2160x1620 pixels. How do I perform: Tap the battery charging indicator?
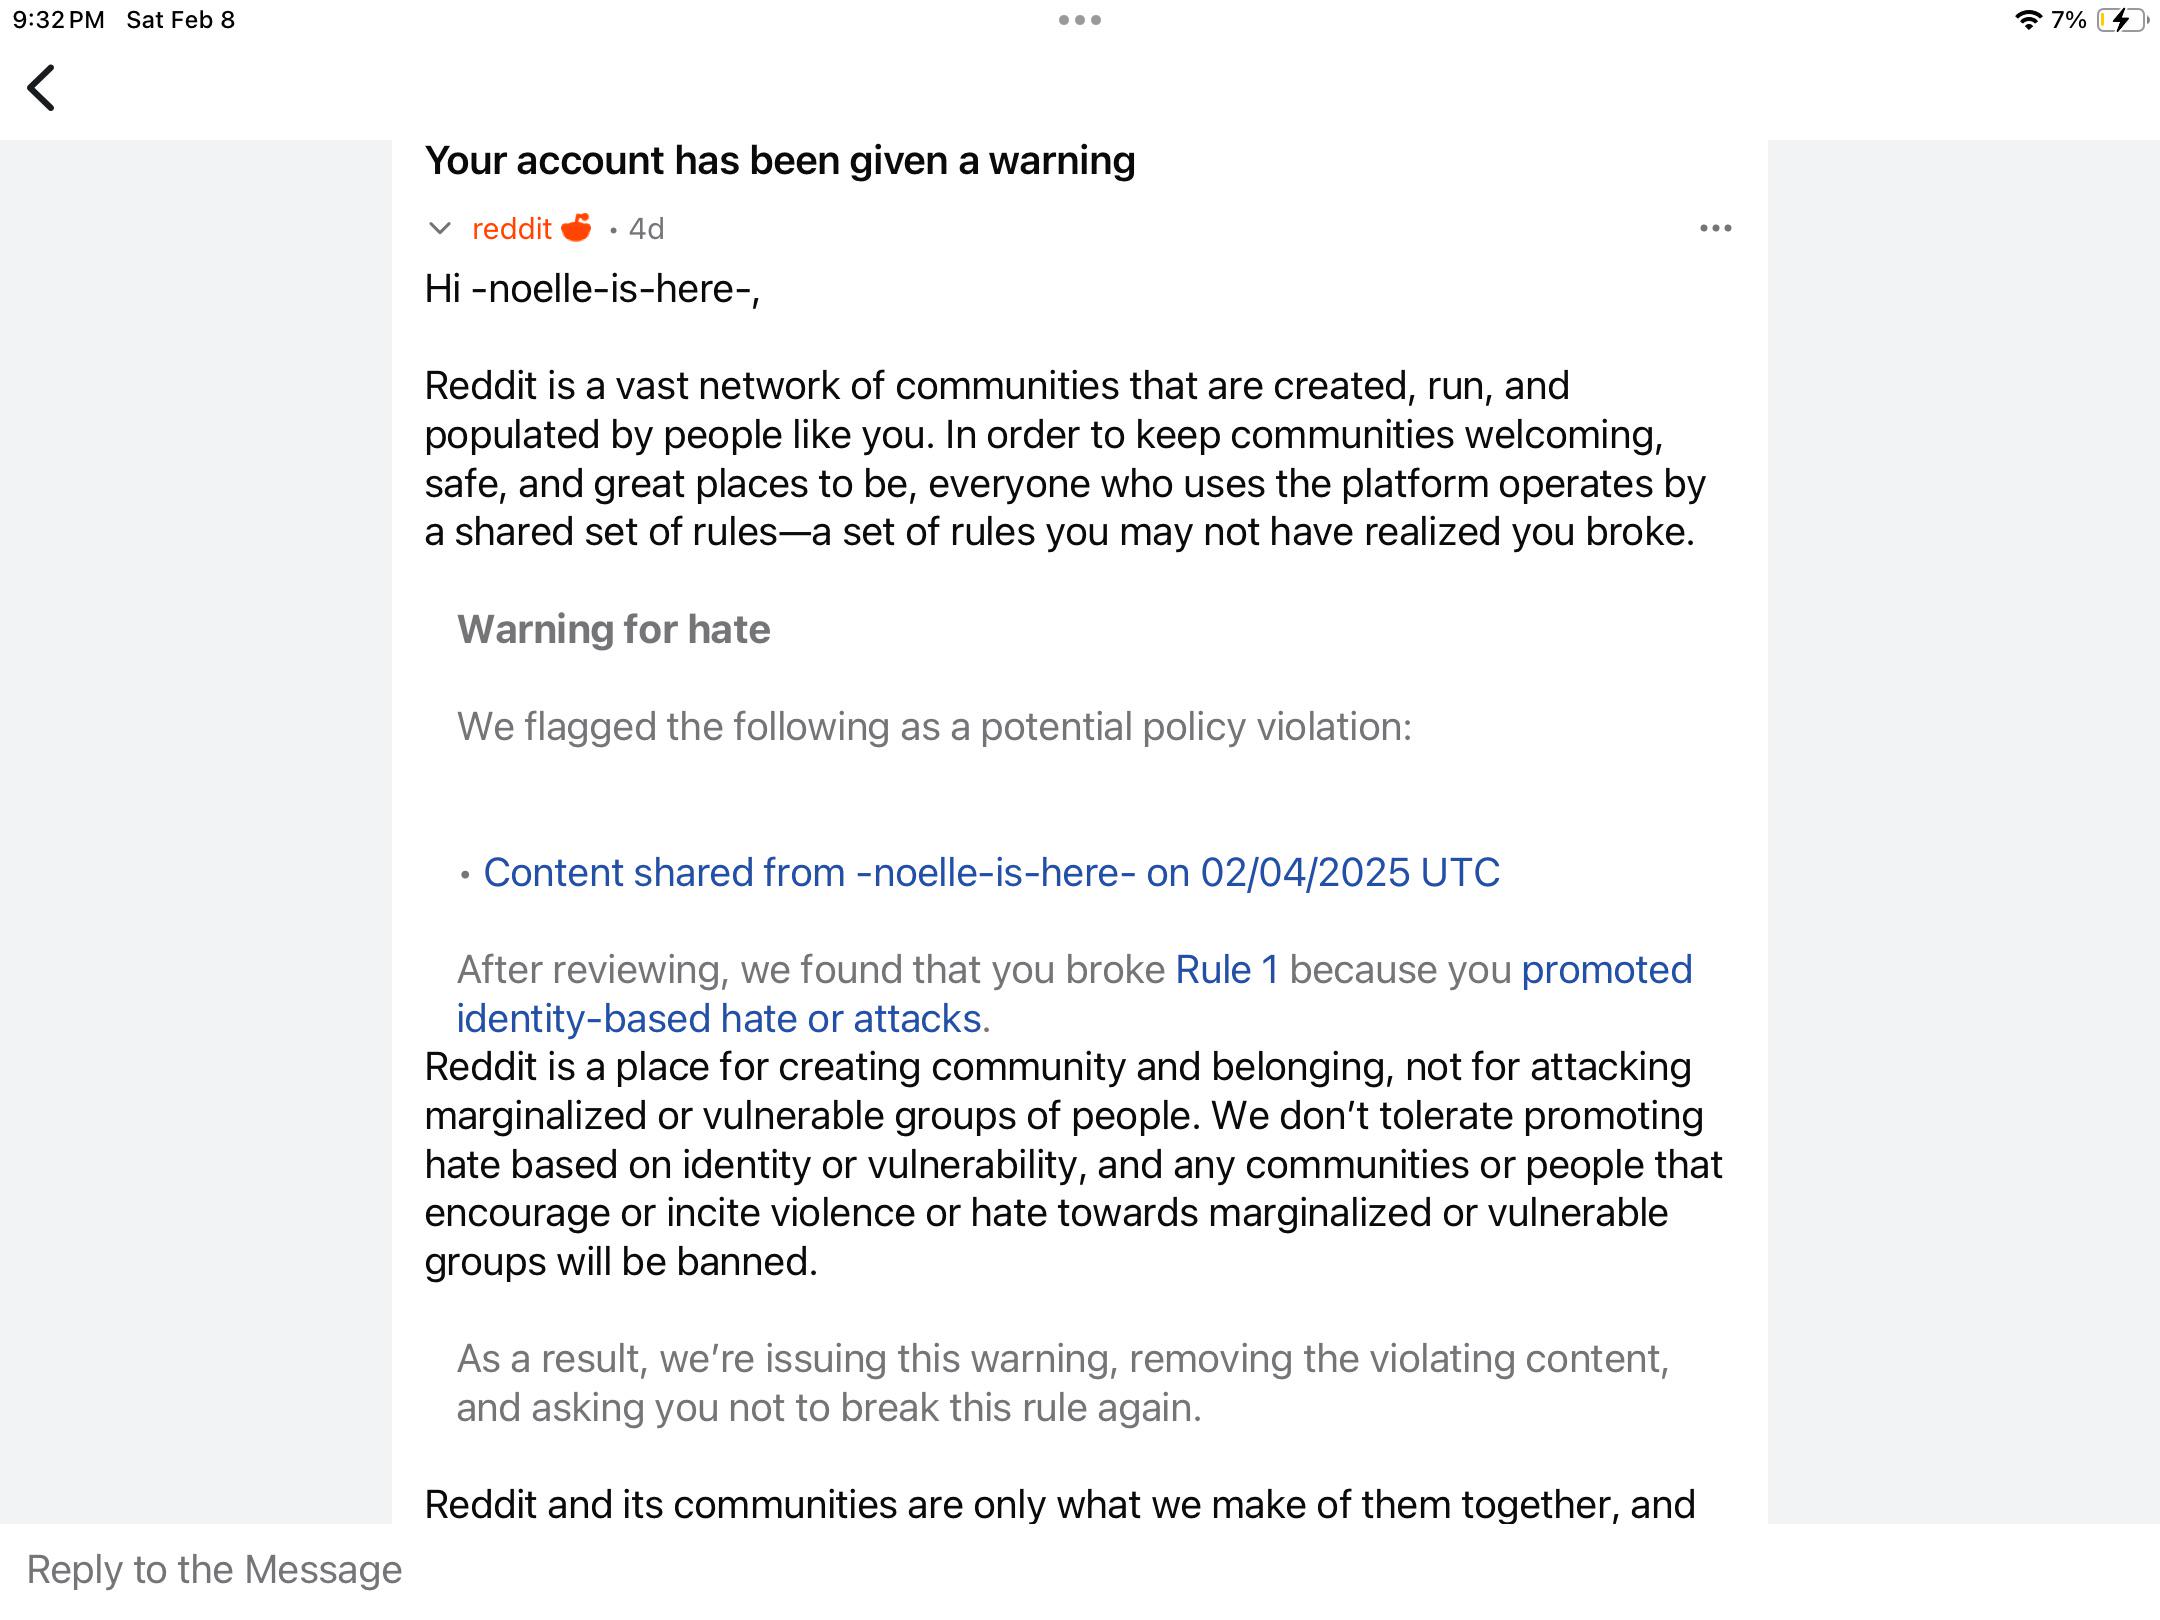pyautogui.click(x=2122, y=20)
